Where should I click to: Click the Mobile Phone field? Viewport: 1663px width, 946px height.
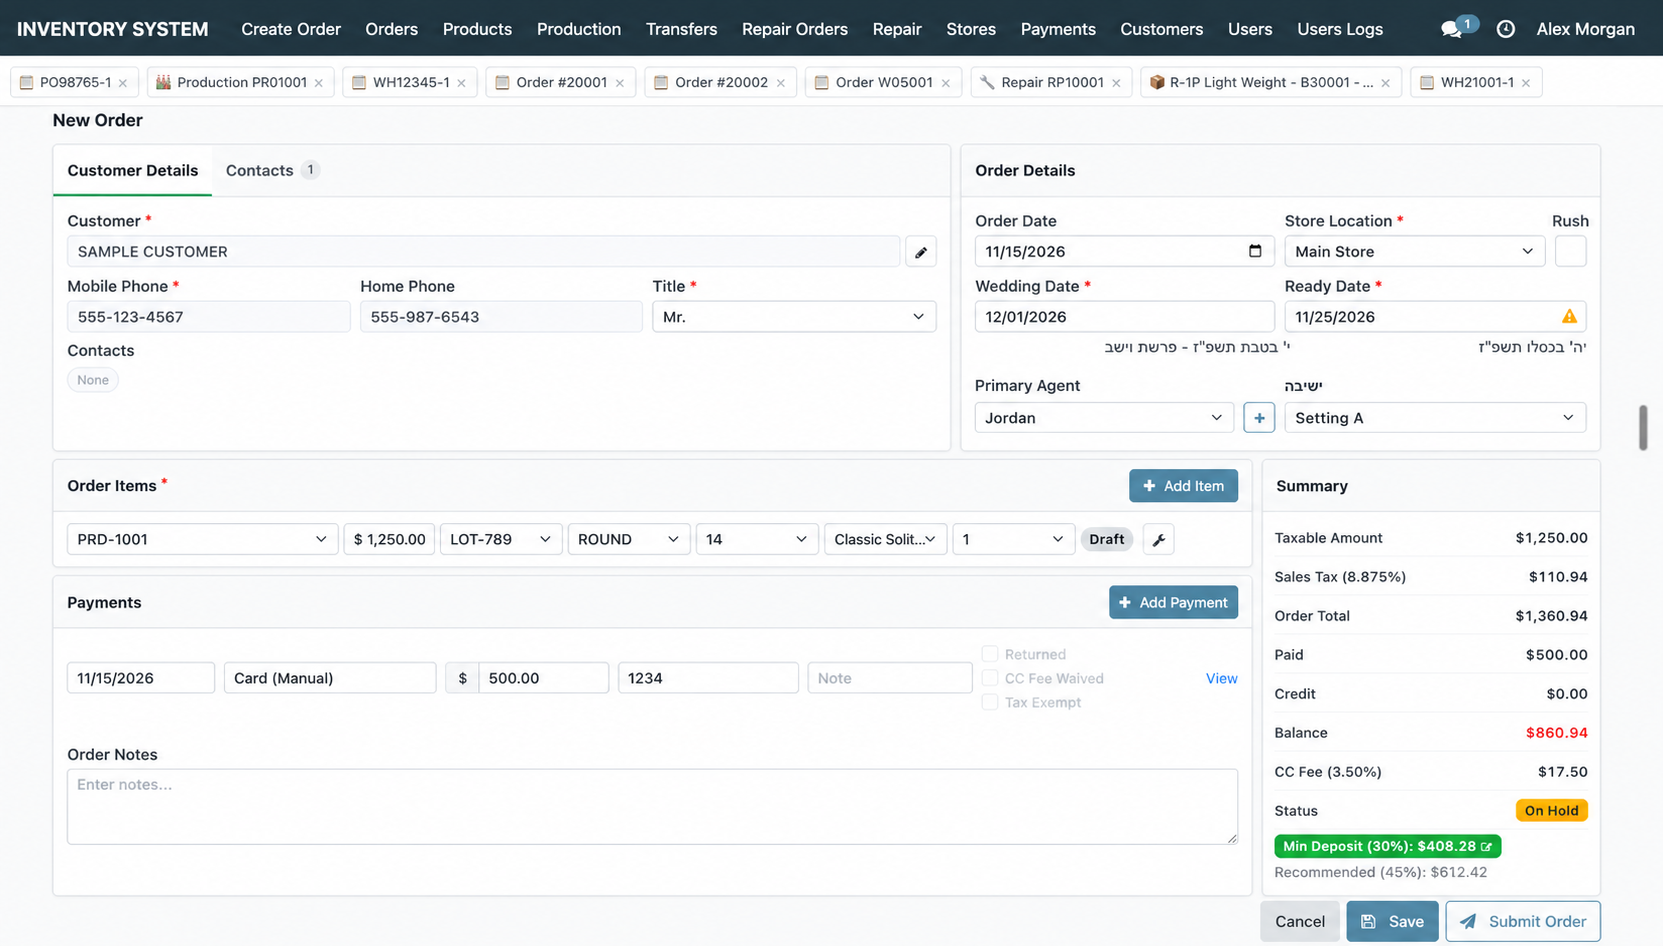(x=208, y=317)
